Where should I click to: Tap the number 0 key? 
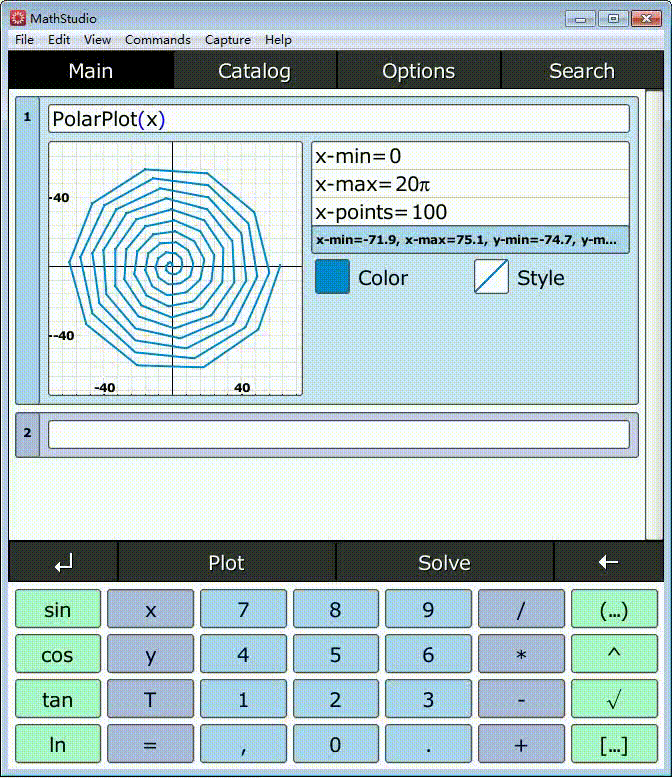(336, 744)
